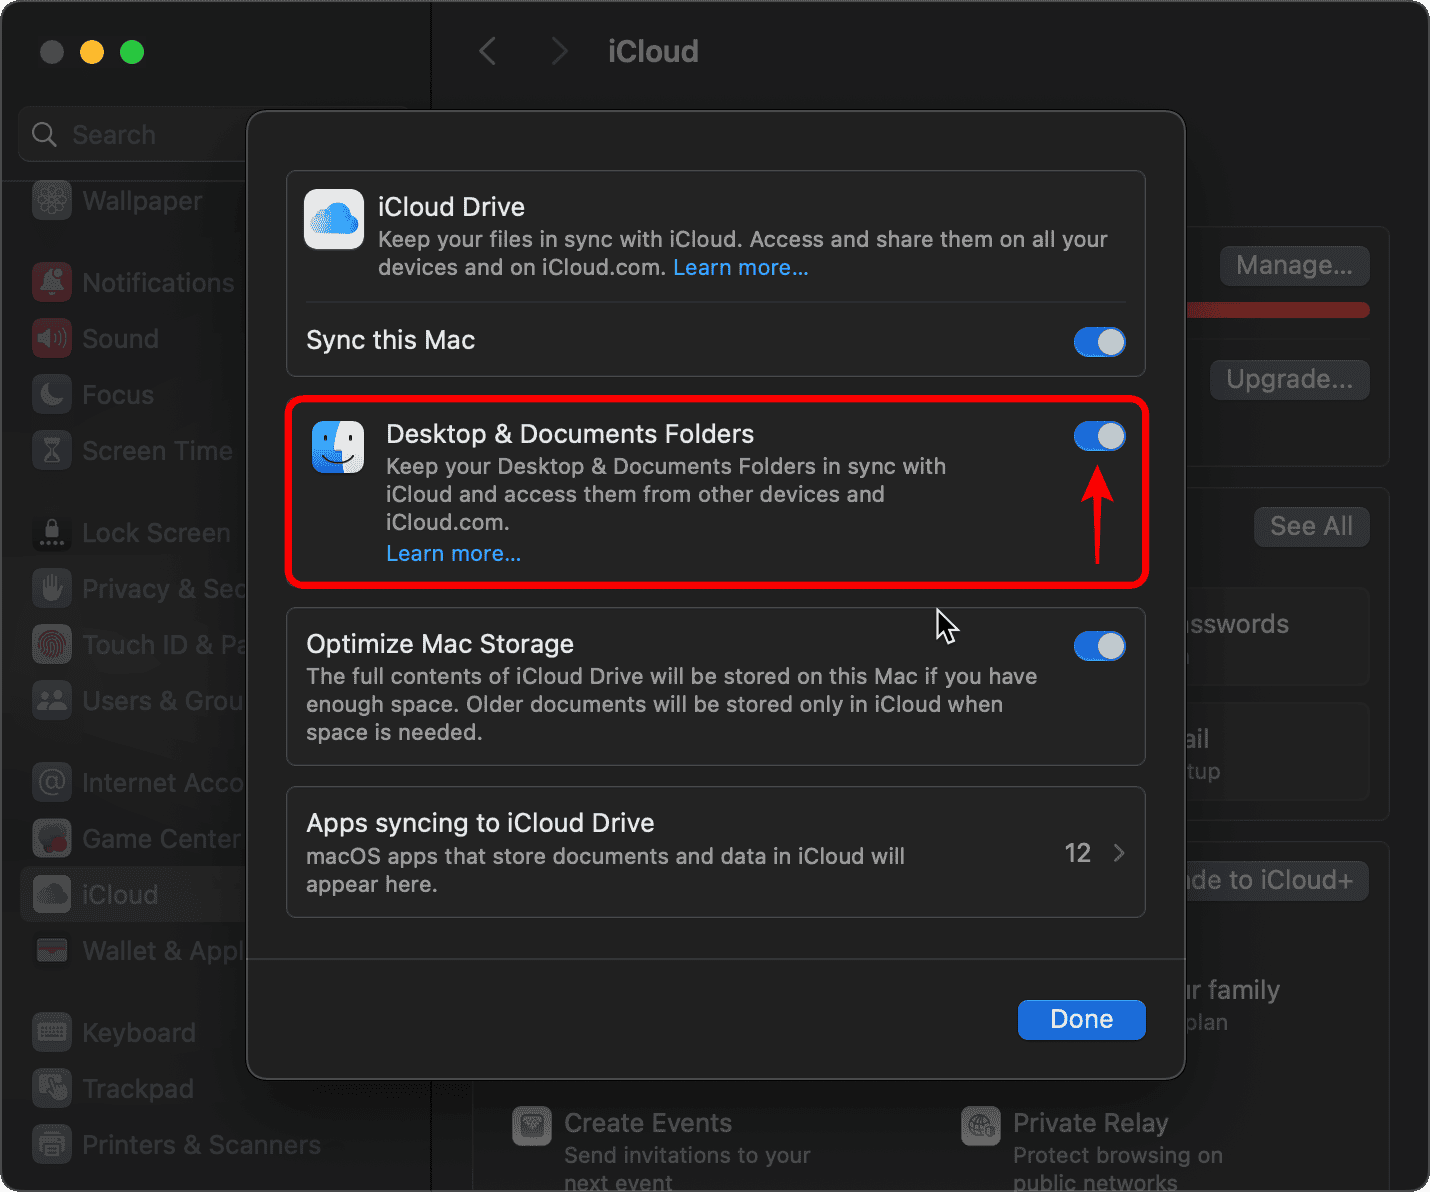Go back using the back chevron
The width and height of the screenshot is (1430, 1192).
(488, 51)
